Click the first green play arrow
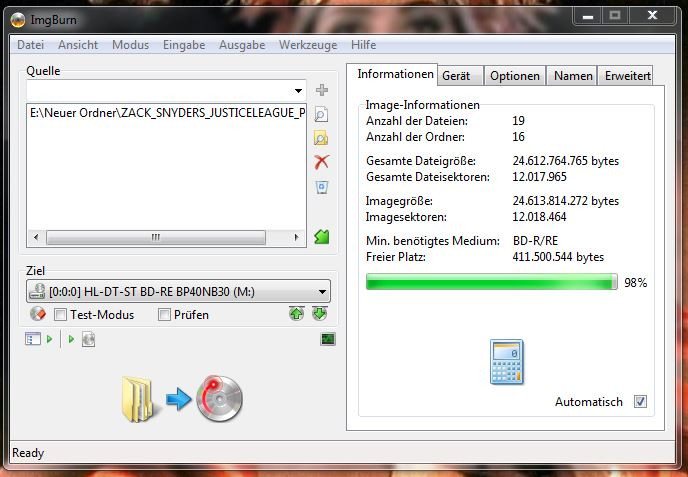Screen dimensions: 688x477 click(x=50, y=339)
